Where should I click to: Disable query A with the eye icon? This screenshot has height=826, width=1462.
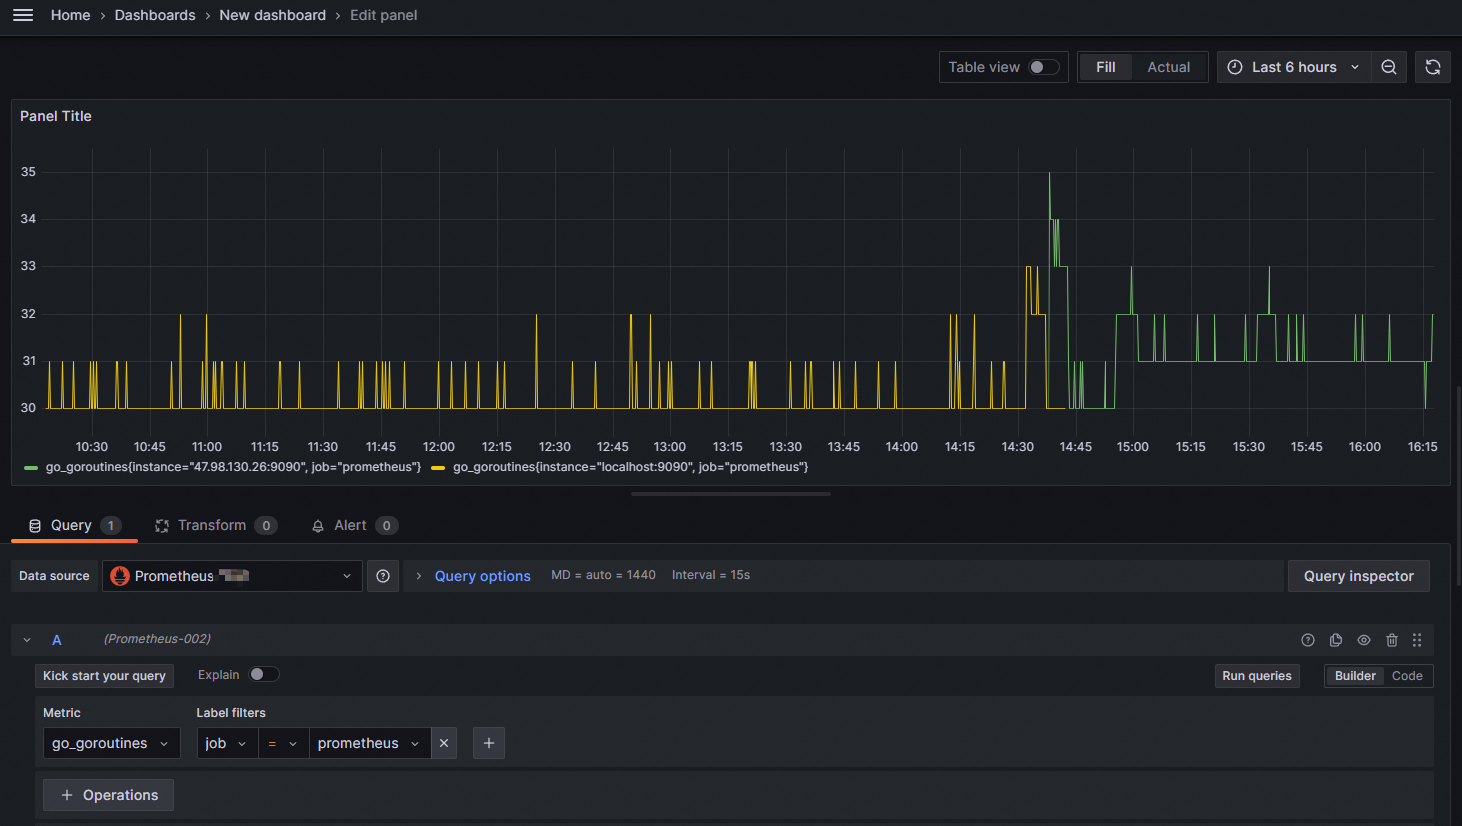[1364, 640]
